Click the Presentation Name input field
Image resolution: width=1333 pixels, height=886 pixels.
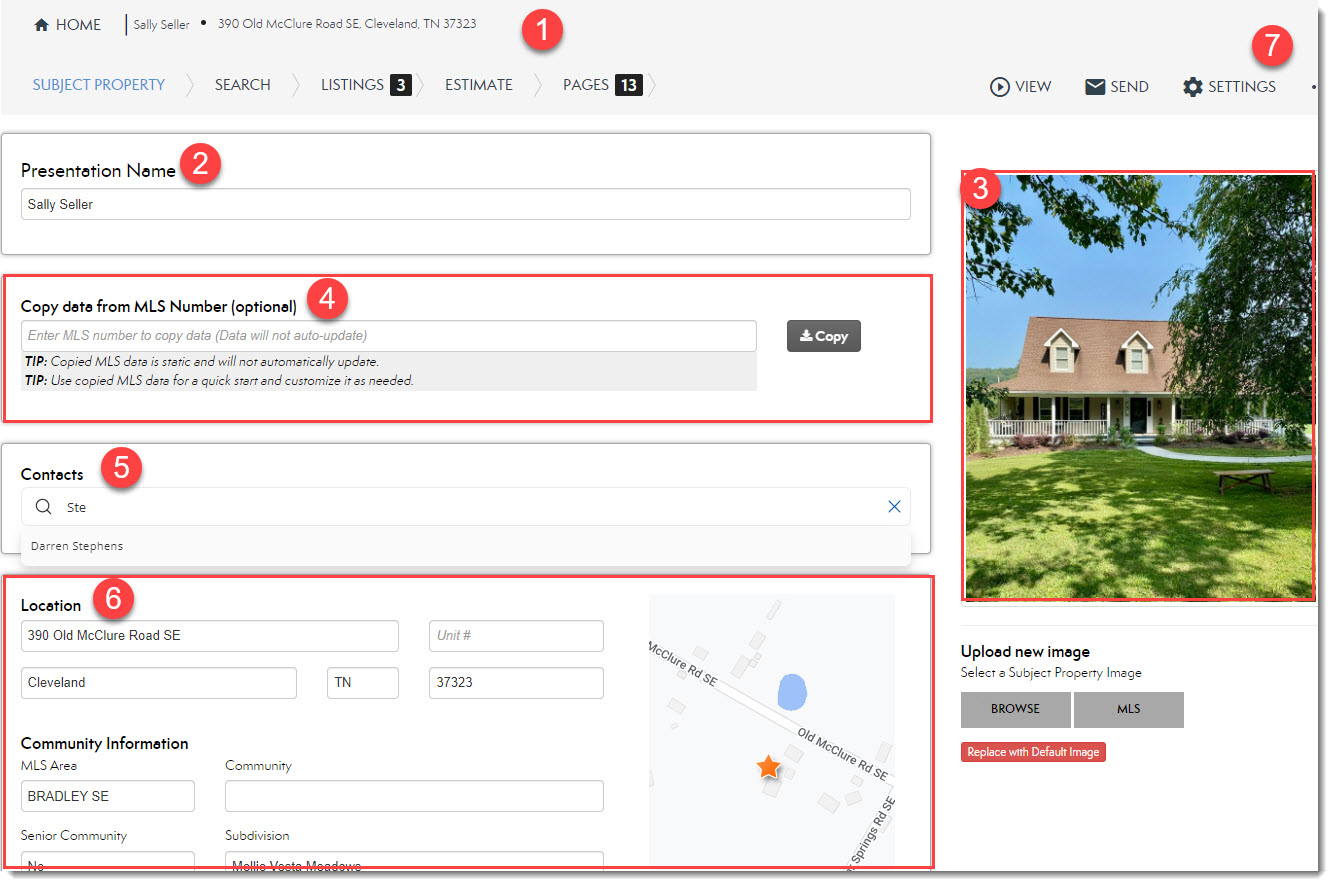466,203
